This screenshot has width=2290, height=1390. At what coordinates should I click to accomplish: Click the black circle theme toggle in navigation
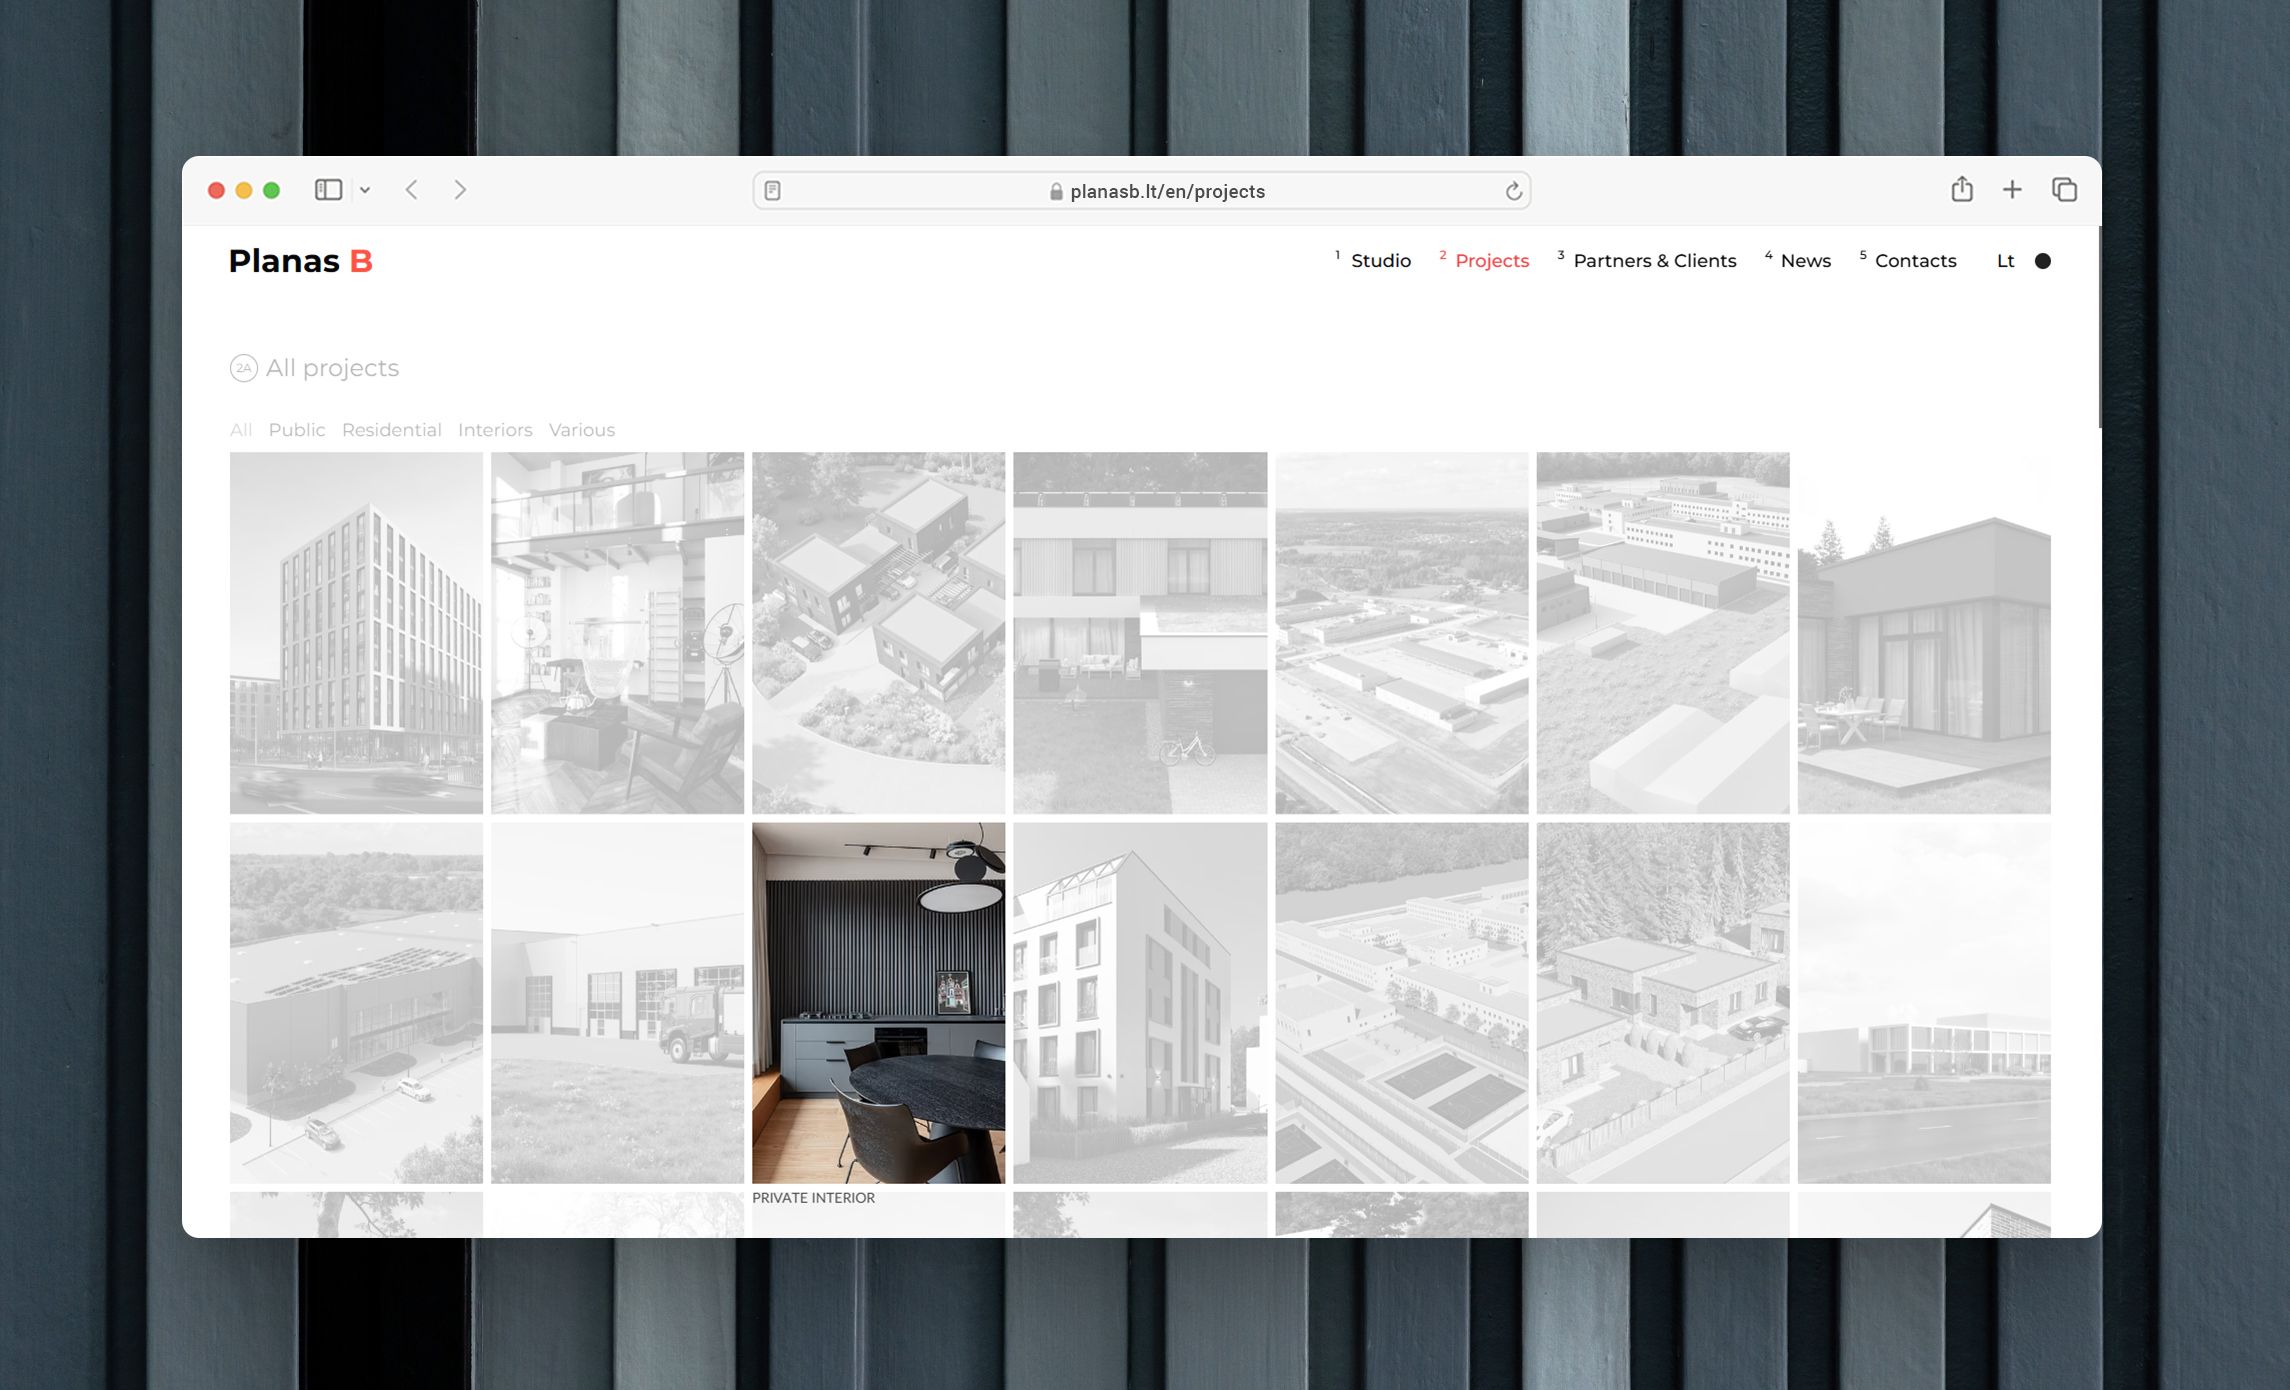pyautogui.click(x=2044, y=261)
